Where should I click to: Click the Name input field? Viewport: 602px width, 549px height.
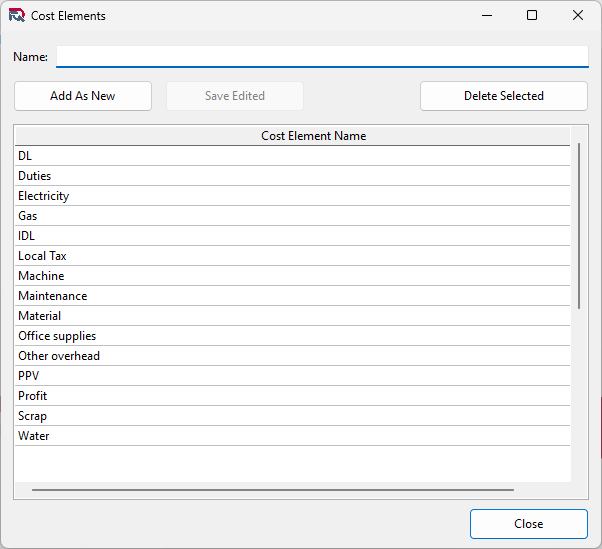point(322,57)
